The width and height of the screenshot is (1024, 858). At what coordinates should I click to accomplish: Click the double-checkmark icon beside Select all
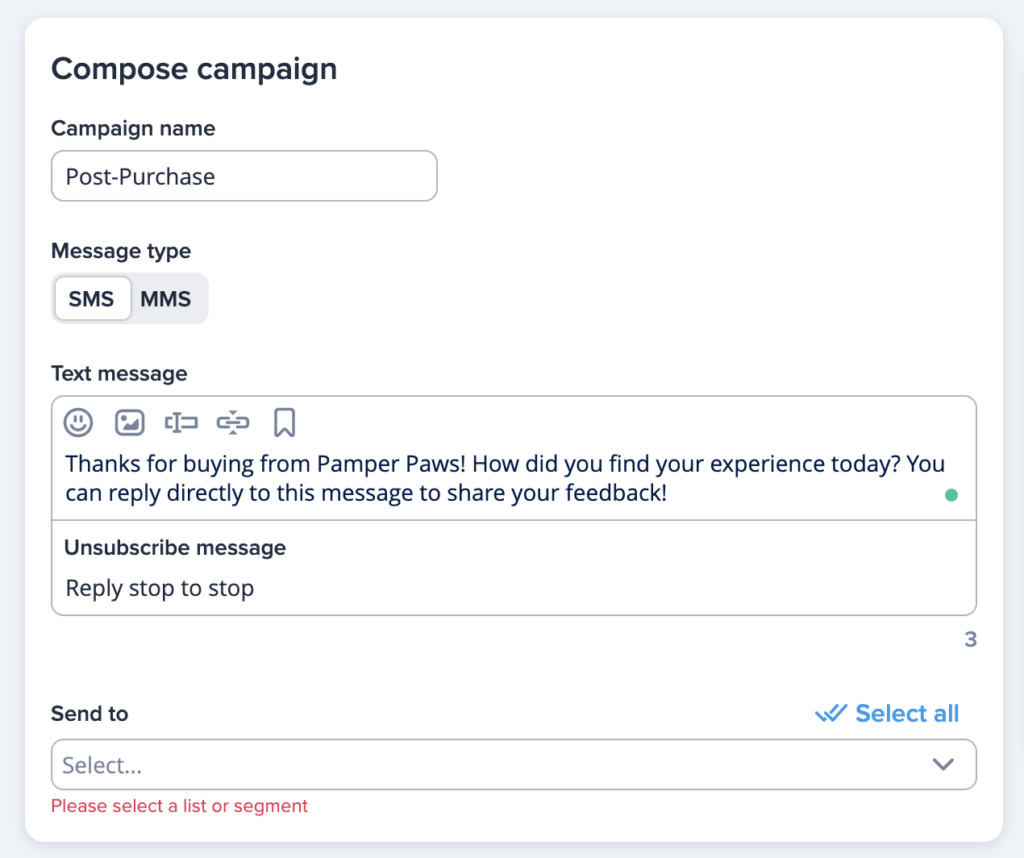(x=831, y=713)
